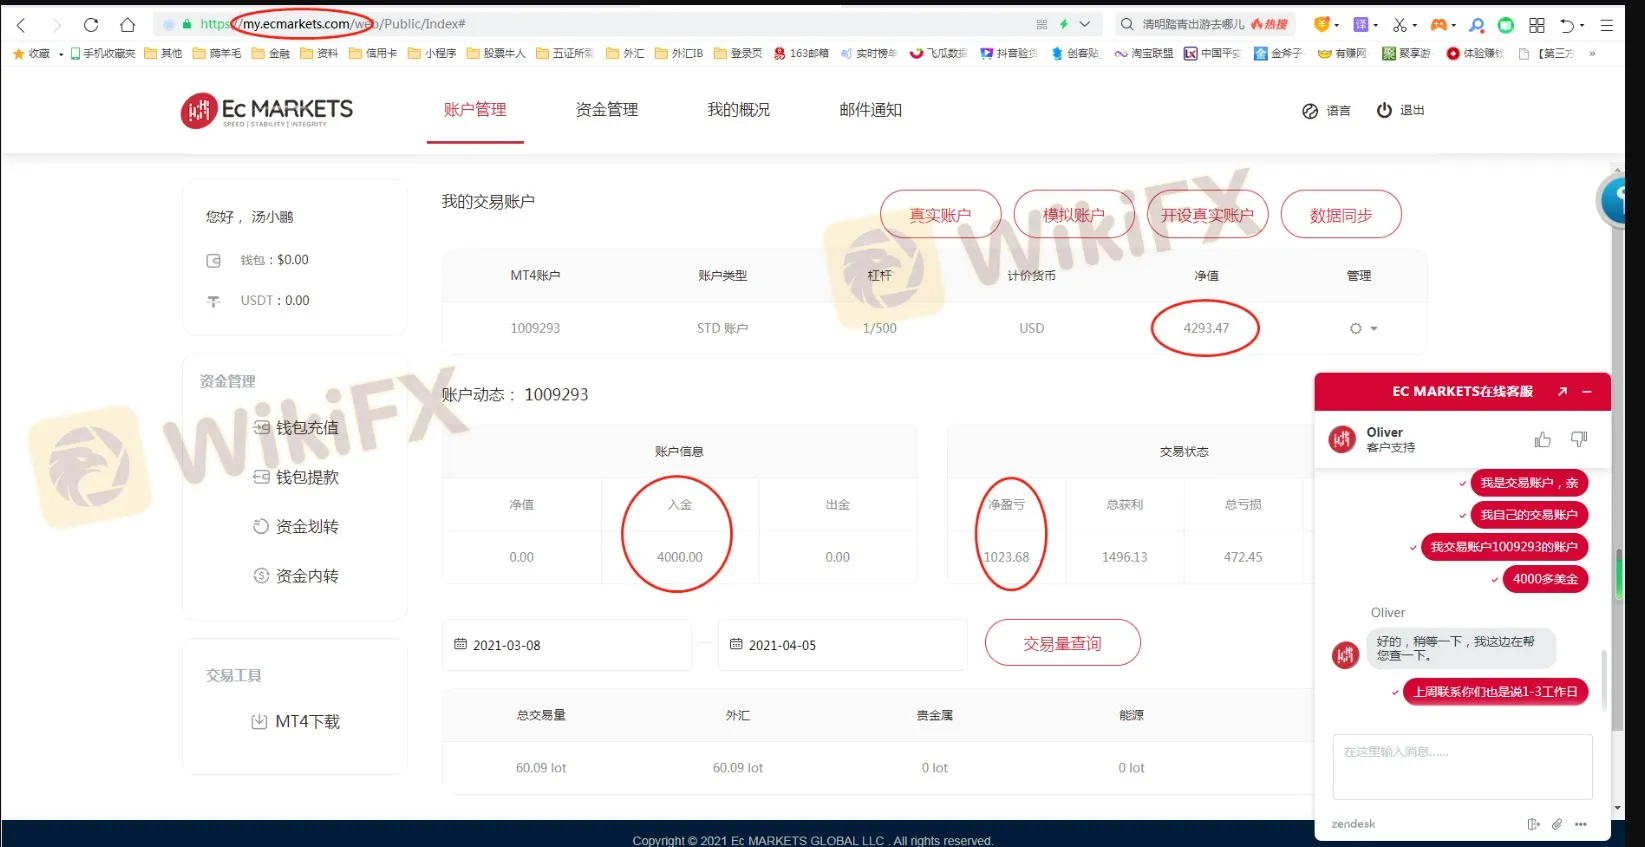Open the 手机收藏夹 bookmark
Image resolution: width=1645 pixels, height=847 pixels.
click(102, 54)
